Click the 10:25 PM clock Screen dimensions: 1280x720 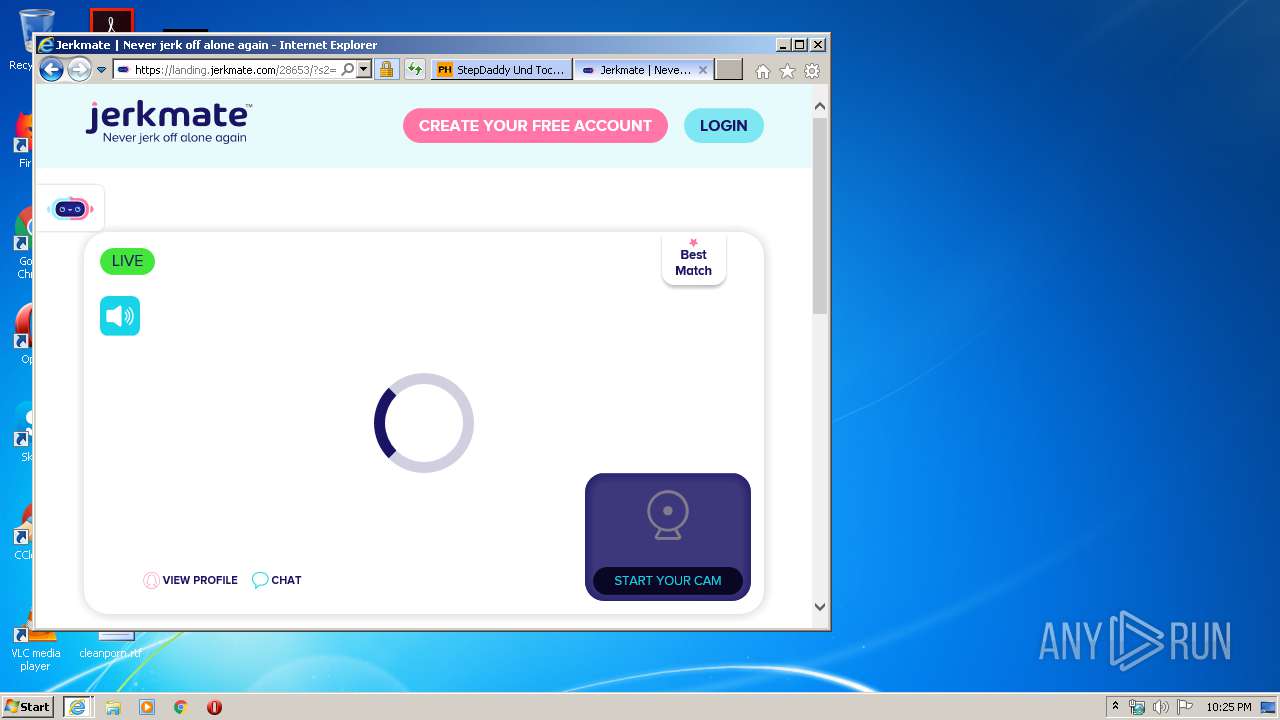coord(1228,707)
